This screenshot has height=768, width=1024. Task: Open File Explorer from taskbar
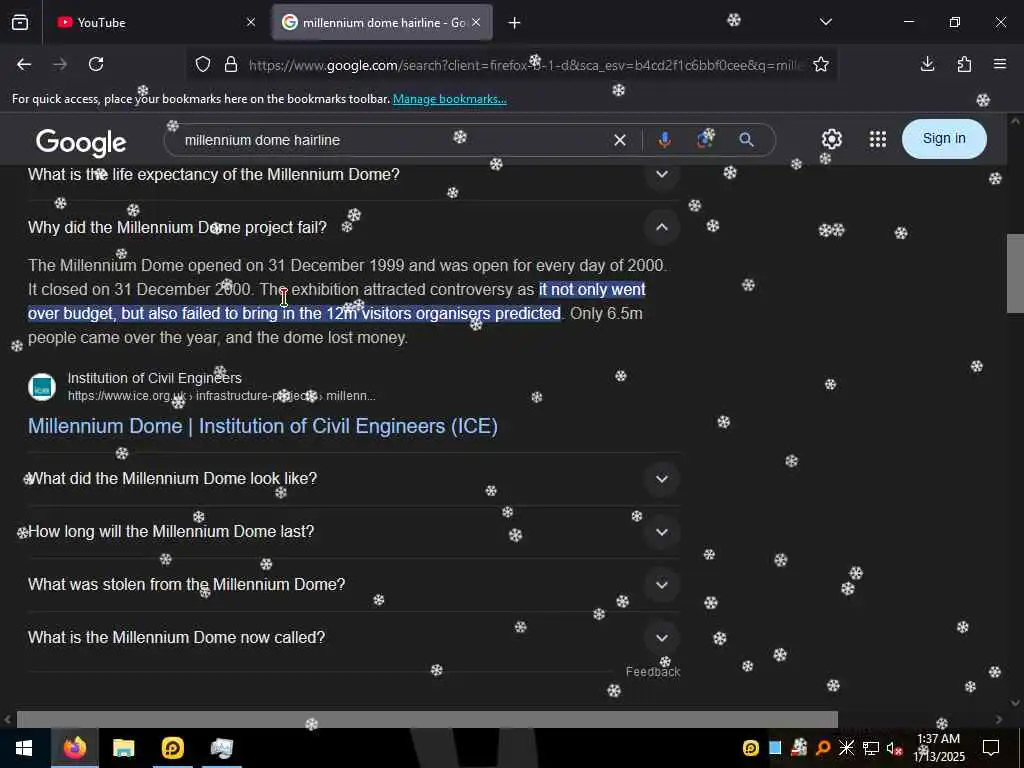click(x=123, y=748)
